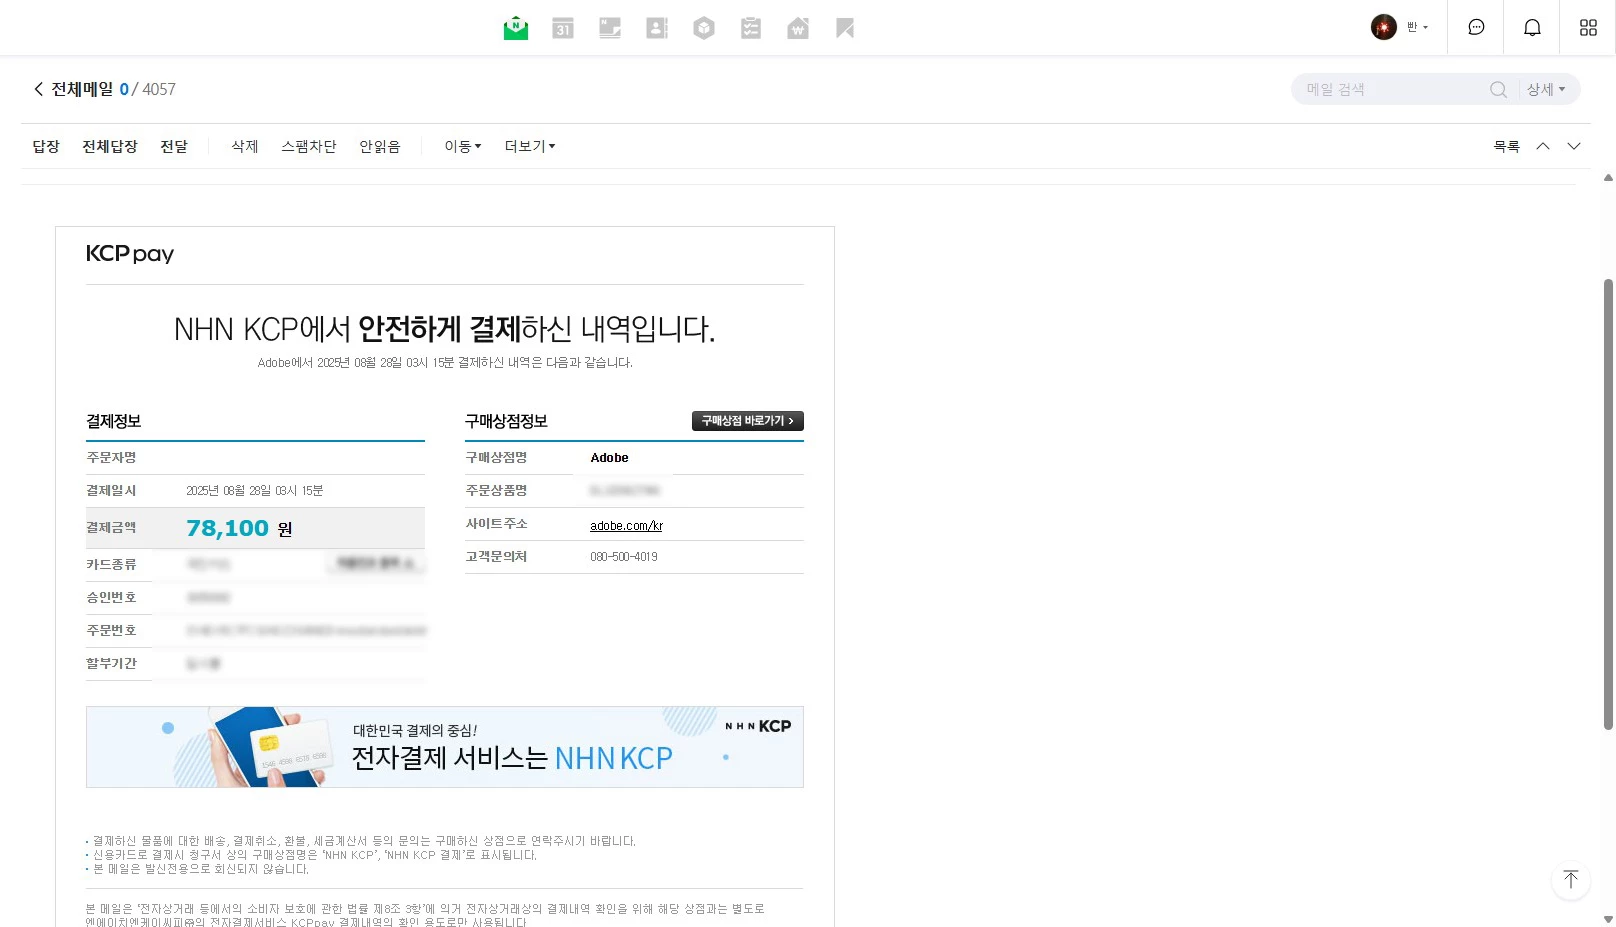Select the 결제정보 section heading
1616x927 pixels.
click(114, 421)
